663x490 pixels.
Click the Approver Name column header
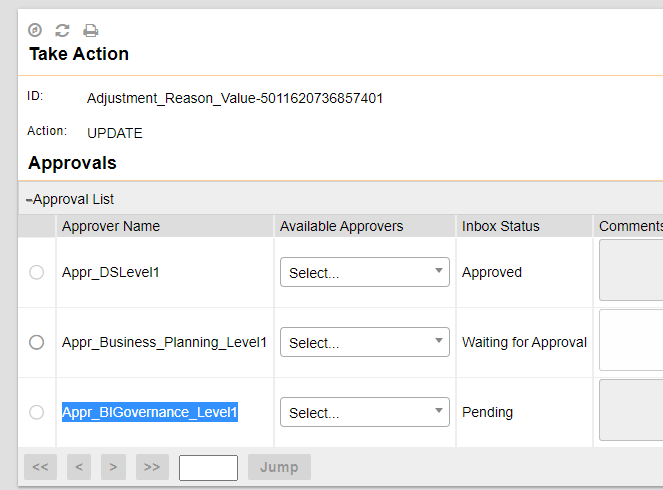[111, 226]
